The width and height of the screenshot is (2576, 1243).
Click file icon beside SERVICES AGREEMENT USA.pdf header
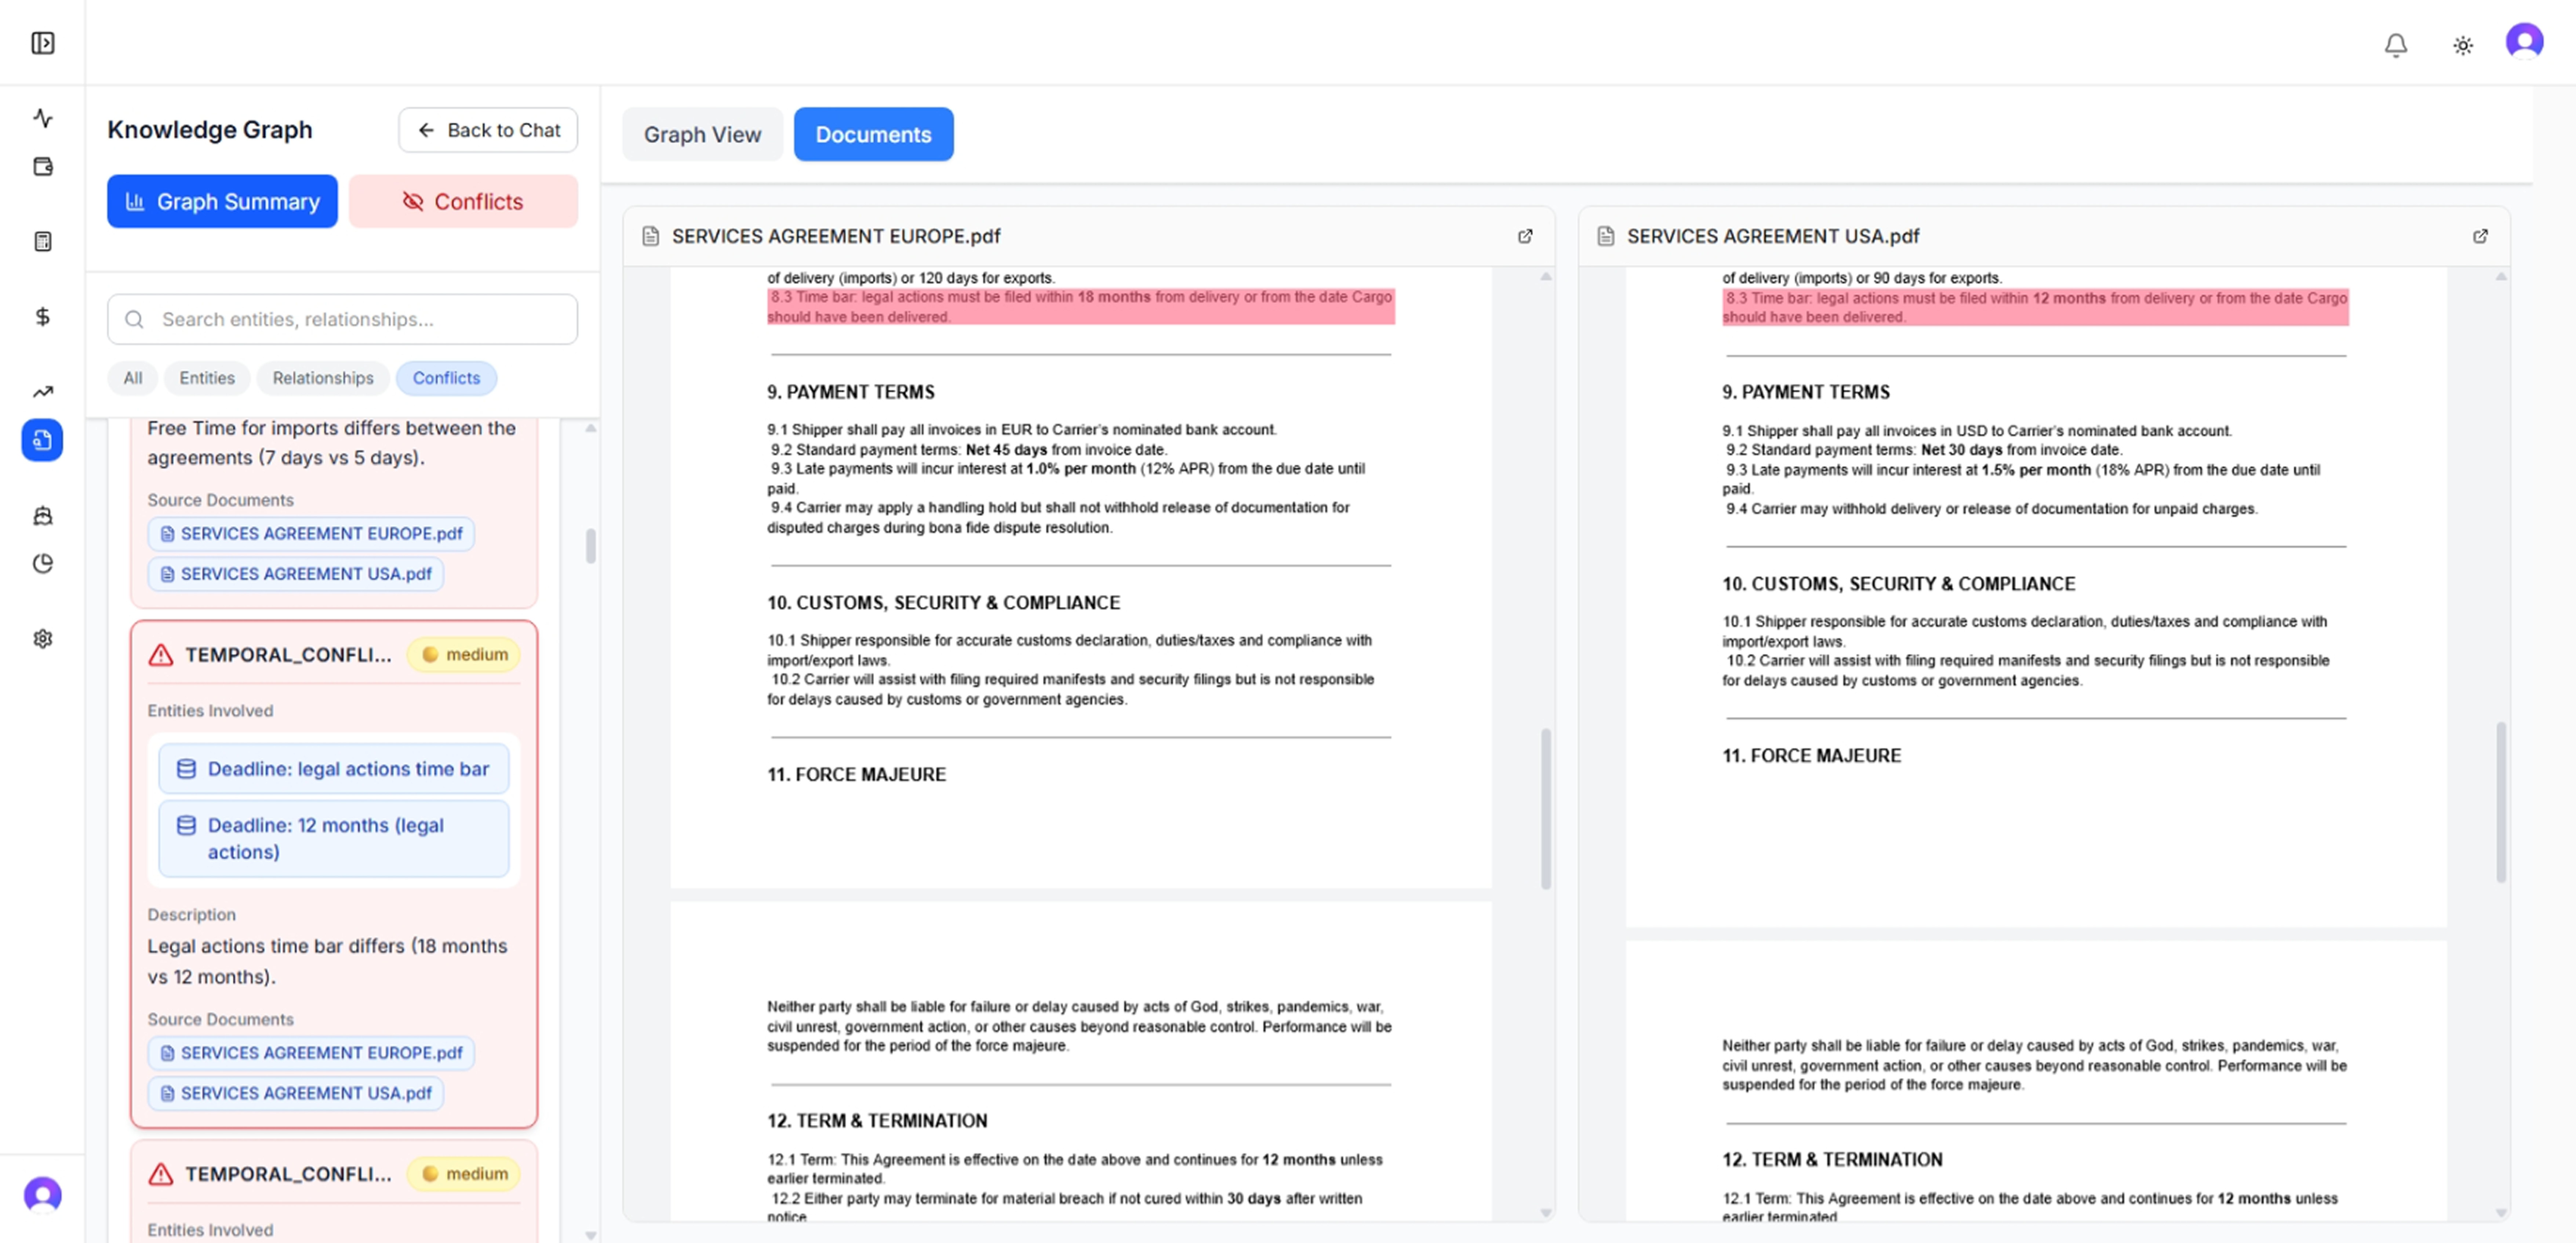pyautogui.click(x=1606, y=236)
